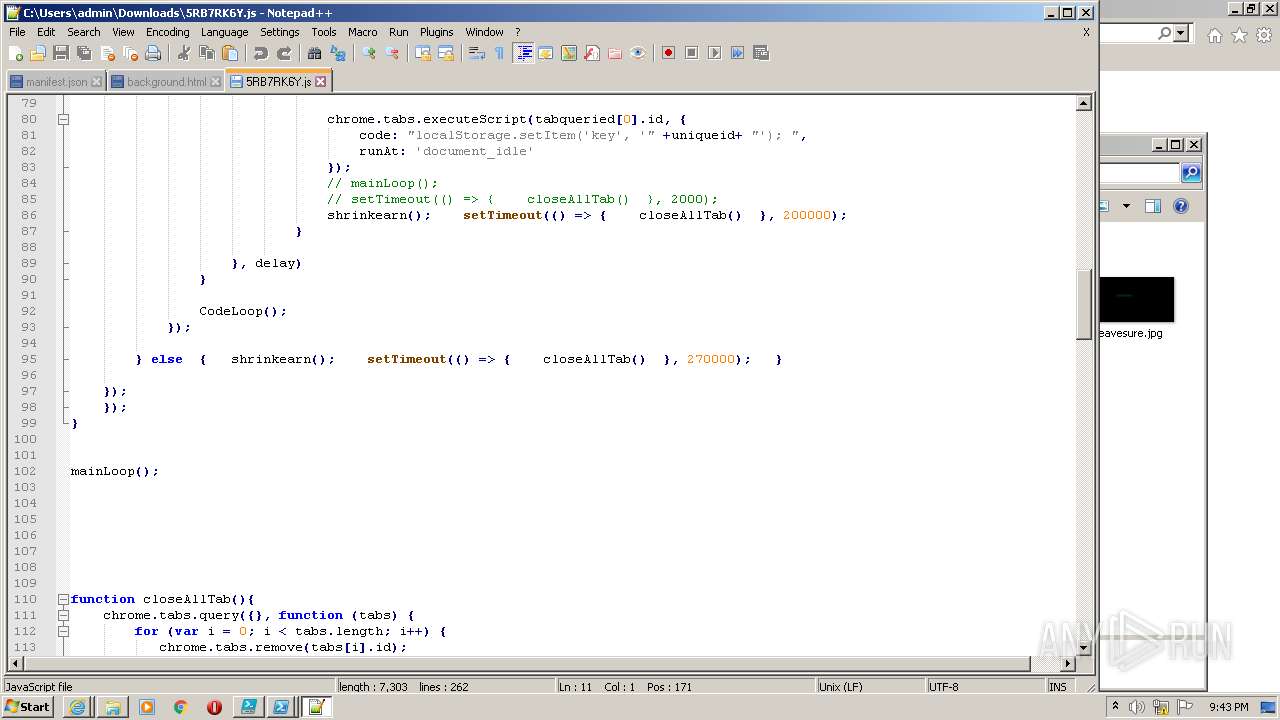The image size is (1280, 720).
Task: Click the horizontal scrollbar right arrow
Action: coord(1067,663)
